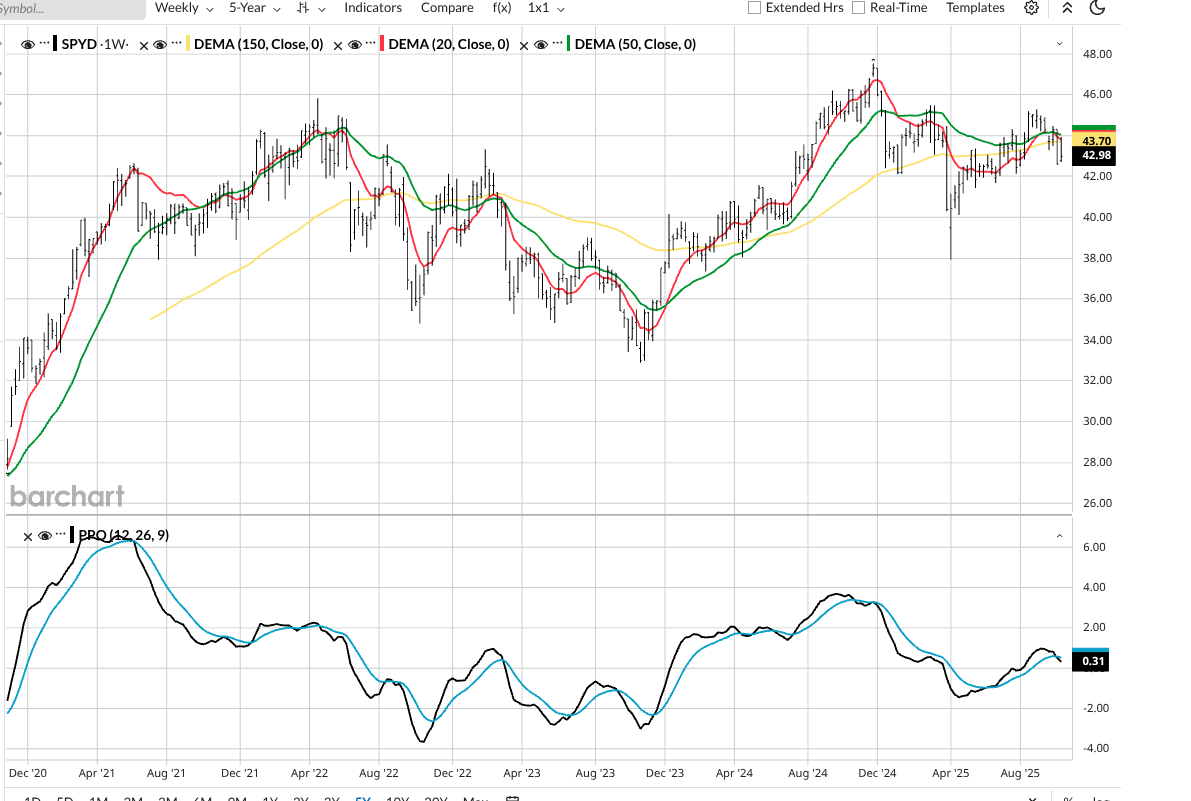1191x801 pixels.
Task: Toggle visibility eye for DEMA 20
Action: coord(355,45)
